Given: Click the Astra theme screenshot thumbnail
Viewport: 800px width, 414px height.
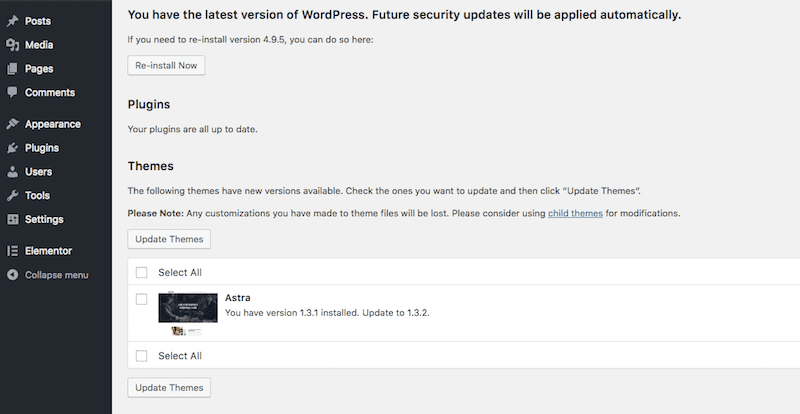Looking at the screenshot, I should click(188, 313).
